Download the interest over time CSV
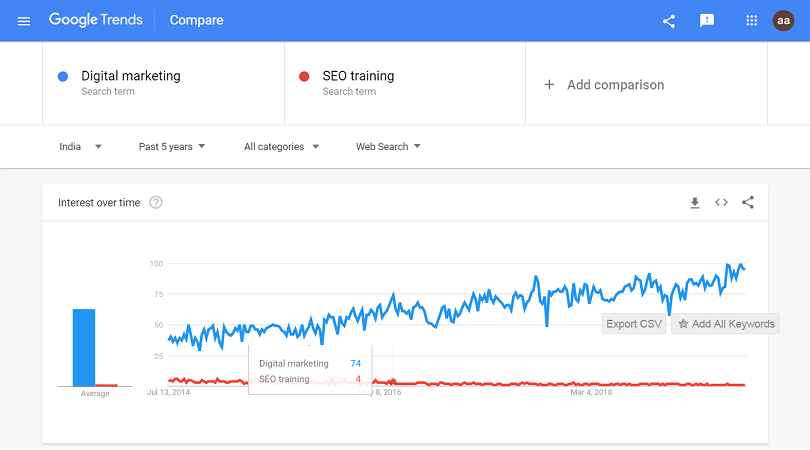810x450 pixels. 695,203
